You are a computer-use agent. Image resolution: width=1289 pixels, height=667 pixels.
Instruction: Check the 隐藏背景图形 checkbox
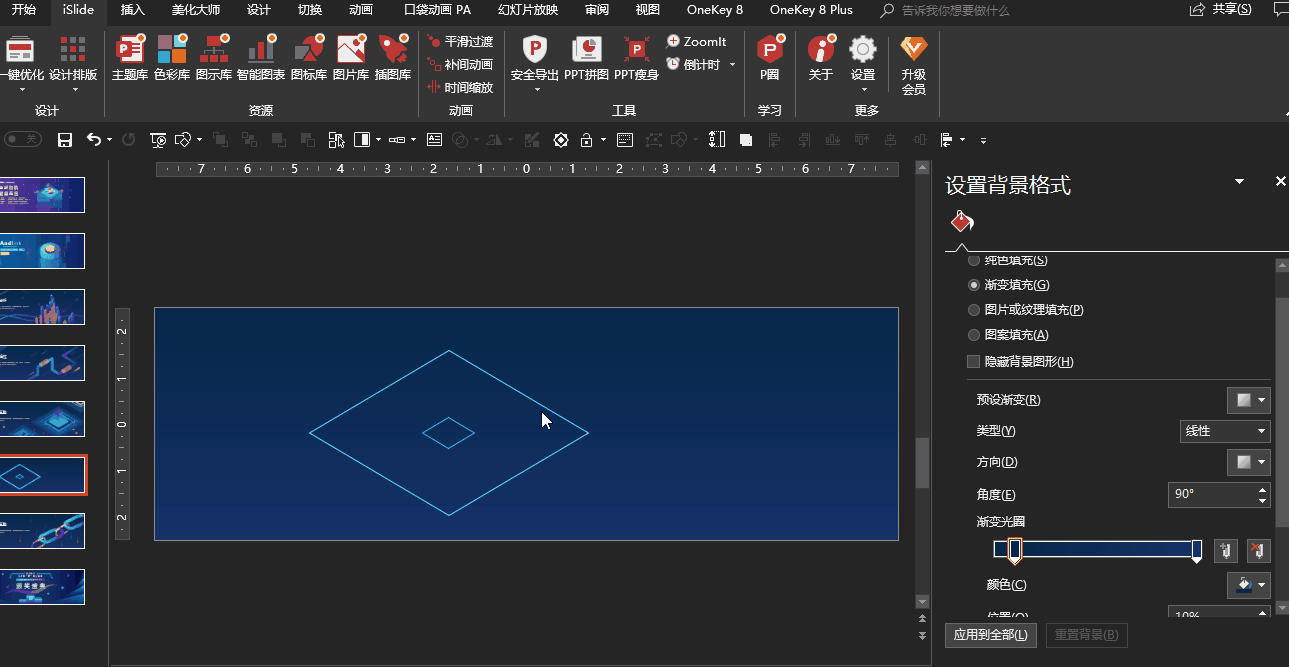(974, 362)
